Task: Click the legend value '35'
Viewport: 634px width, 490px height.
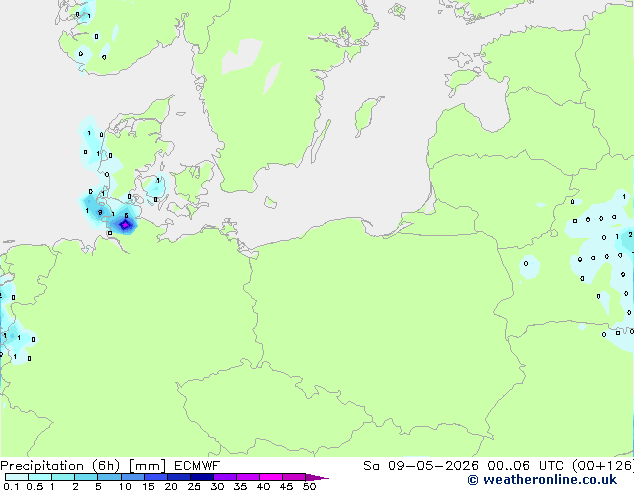Action: click(x=240, y=486)
